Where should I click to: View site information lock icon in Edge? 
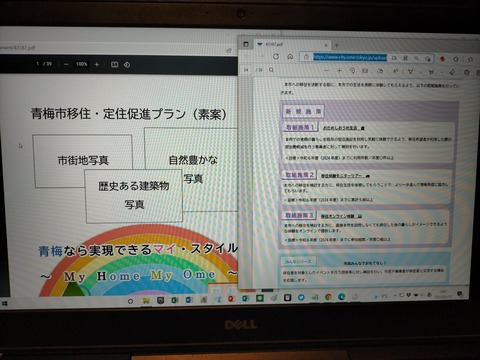[306, 57]
